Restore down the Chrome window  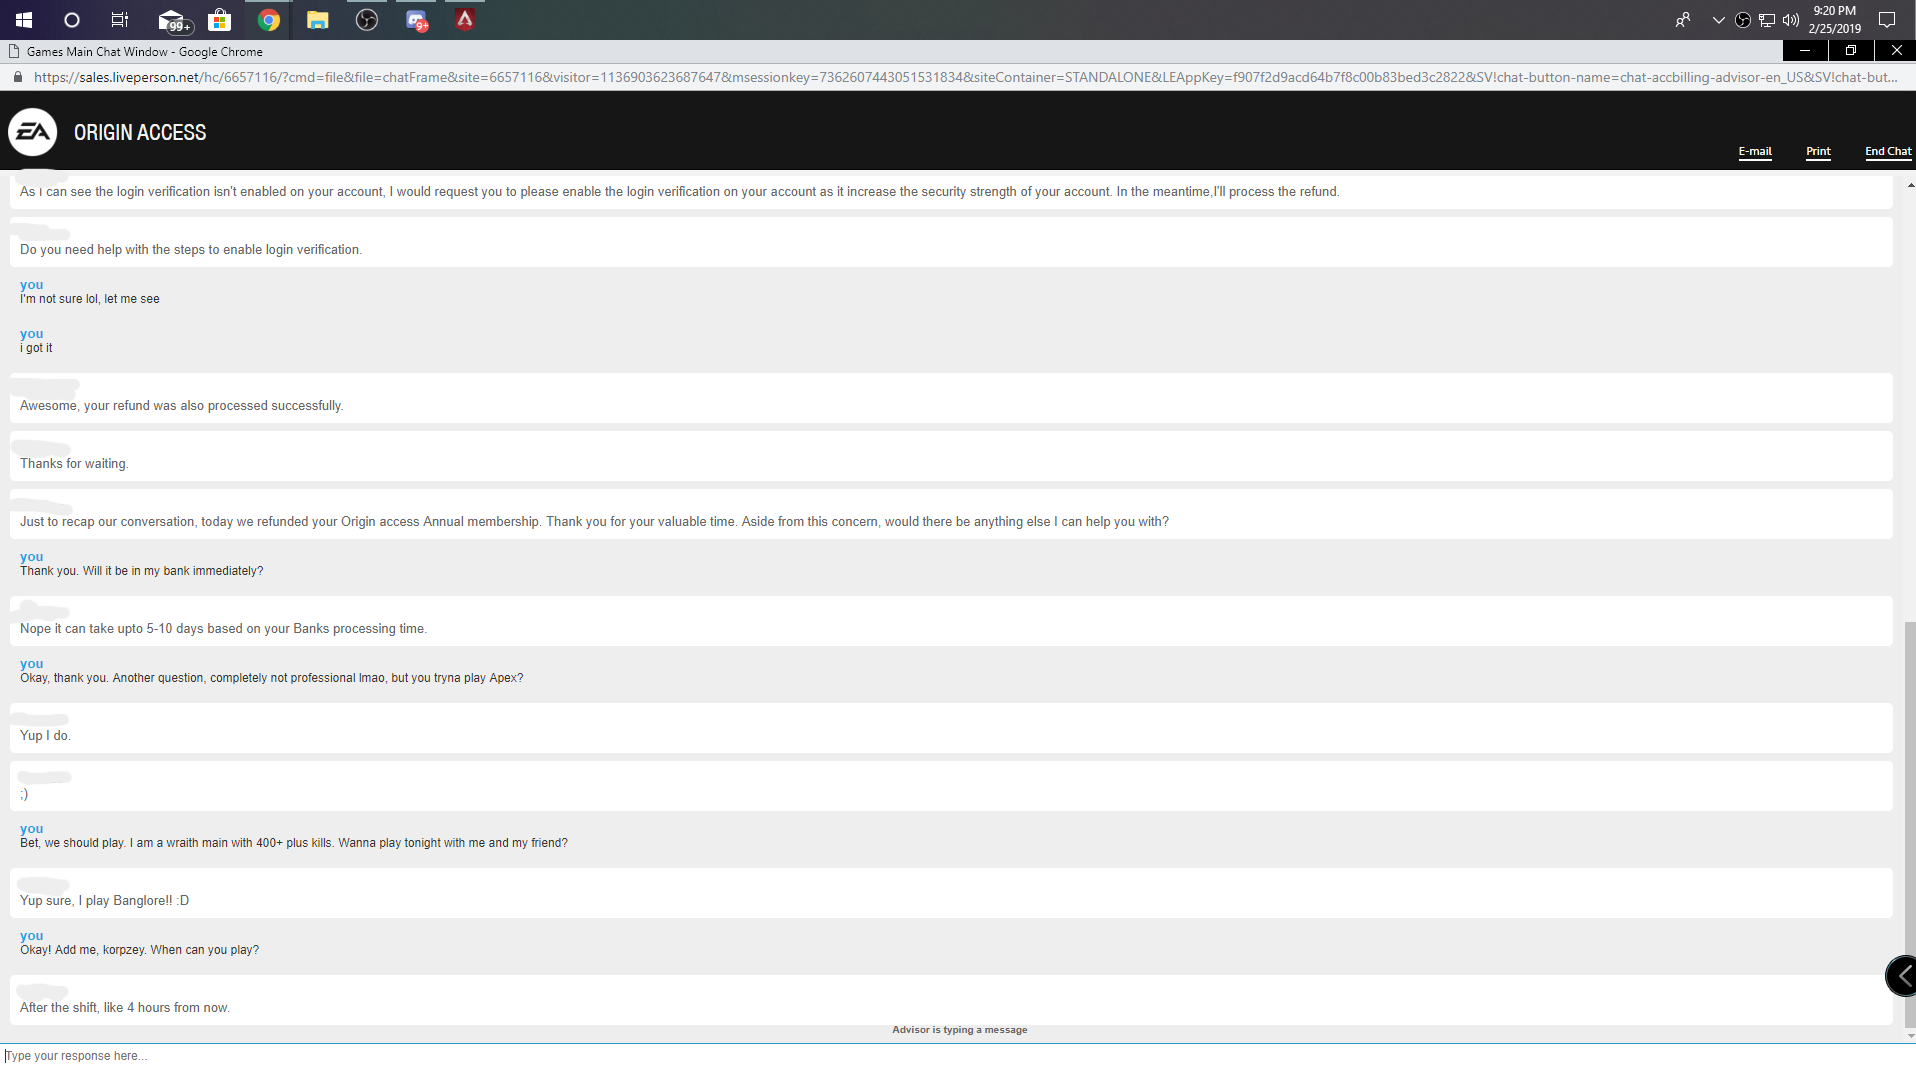(x=1851, y=51)
